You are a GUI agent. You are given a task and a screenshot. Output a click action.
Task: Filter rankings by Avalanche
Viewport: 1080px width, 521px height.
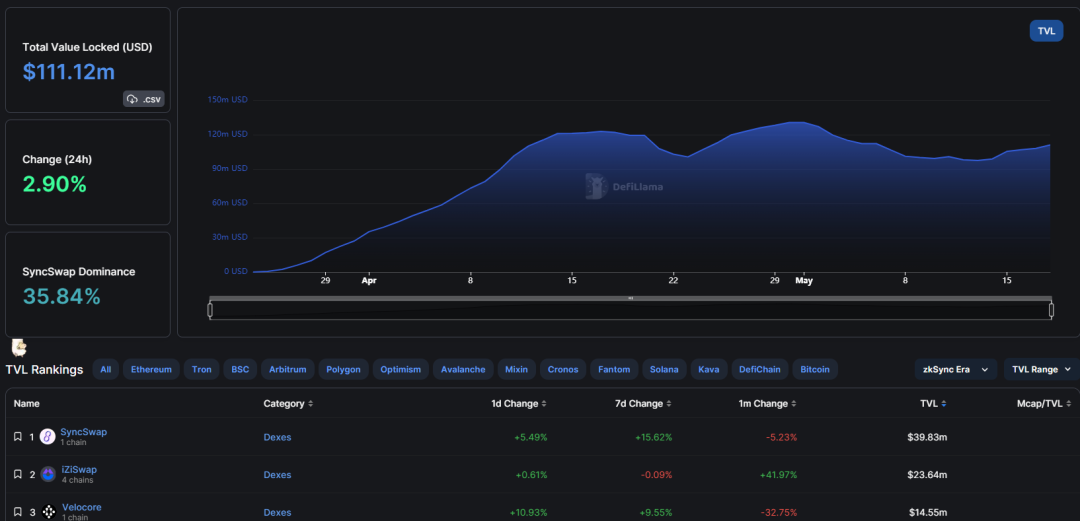tap(463, 369)
